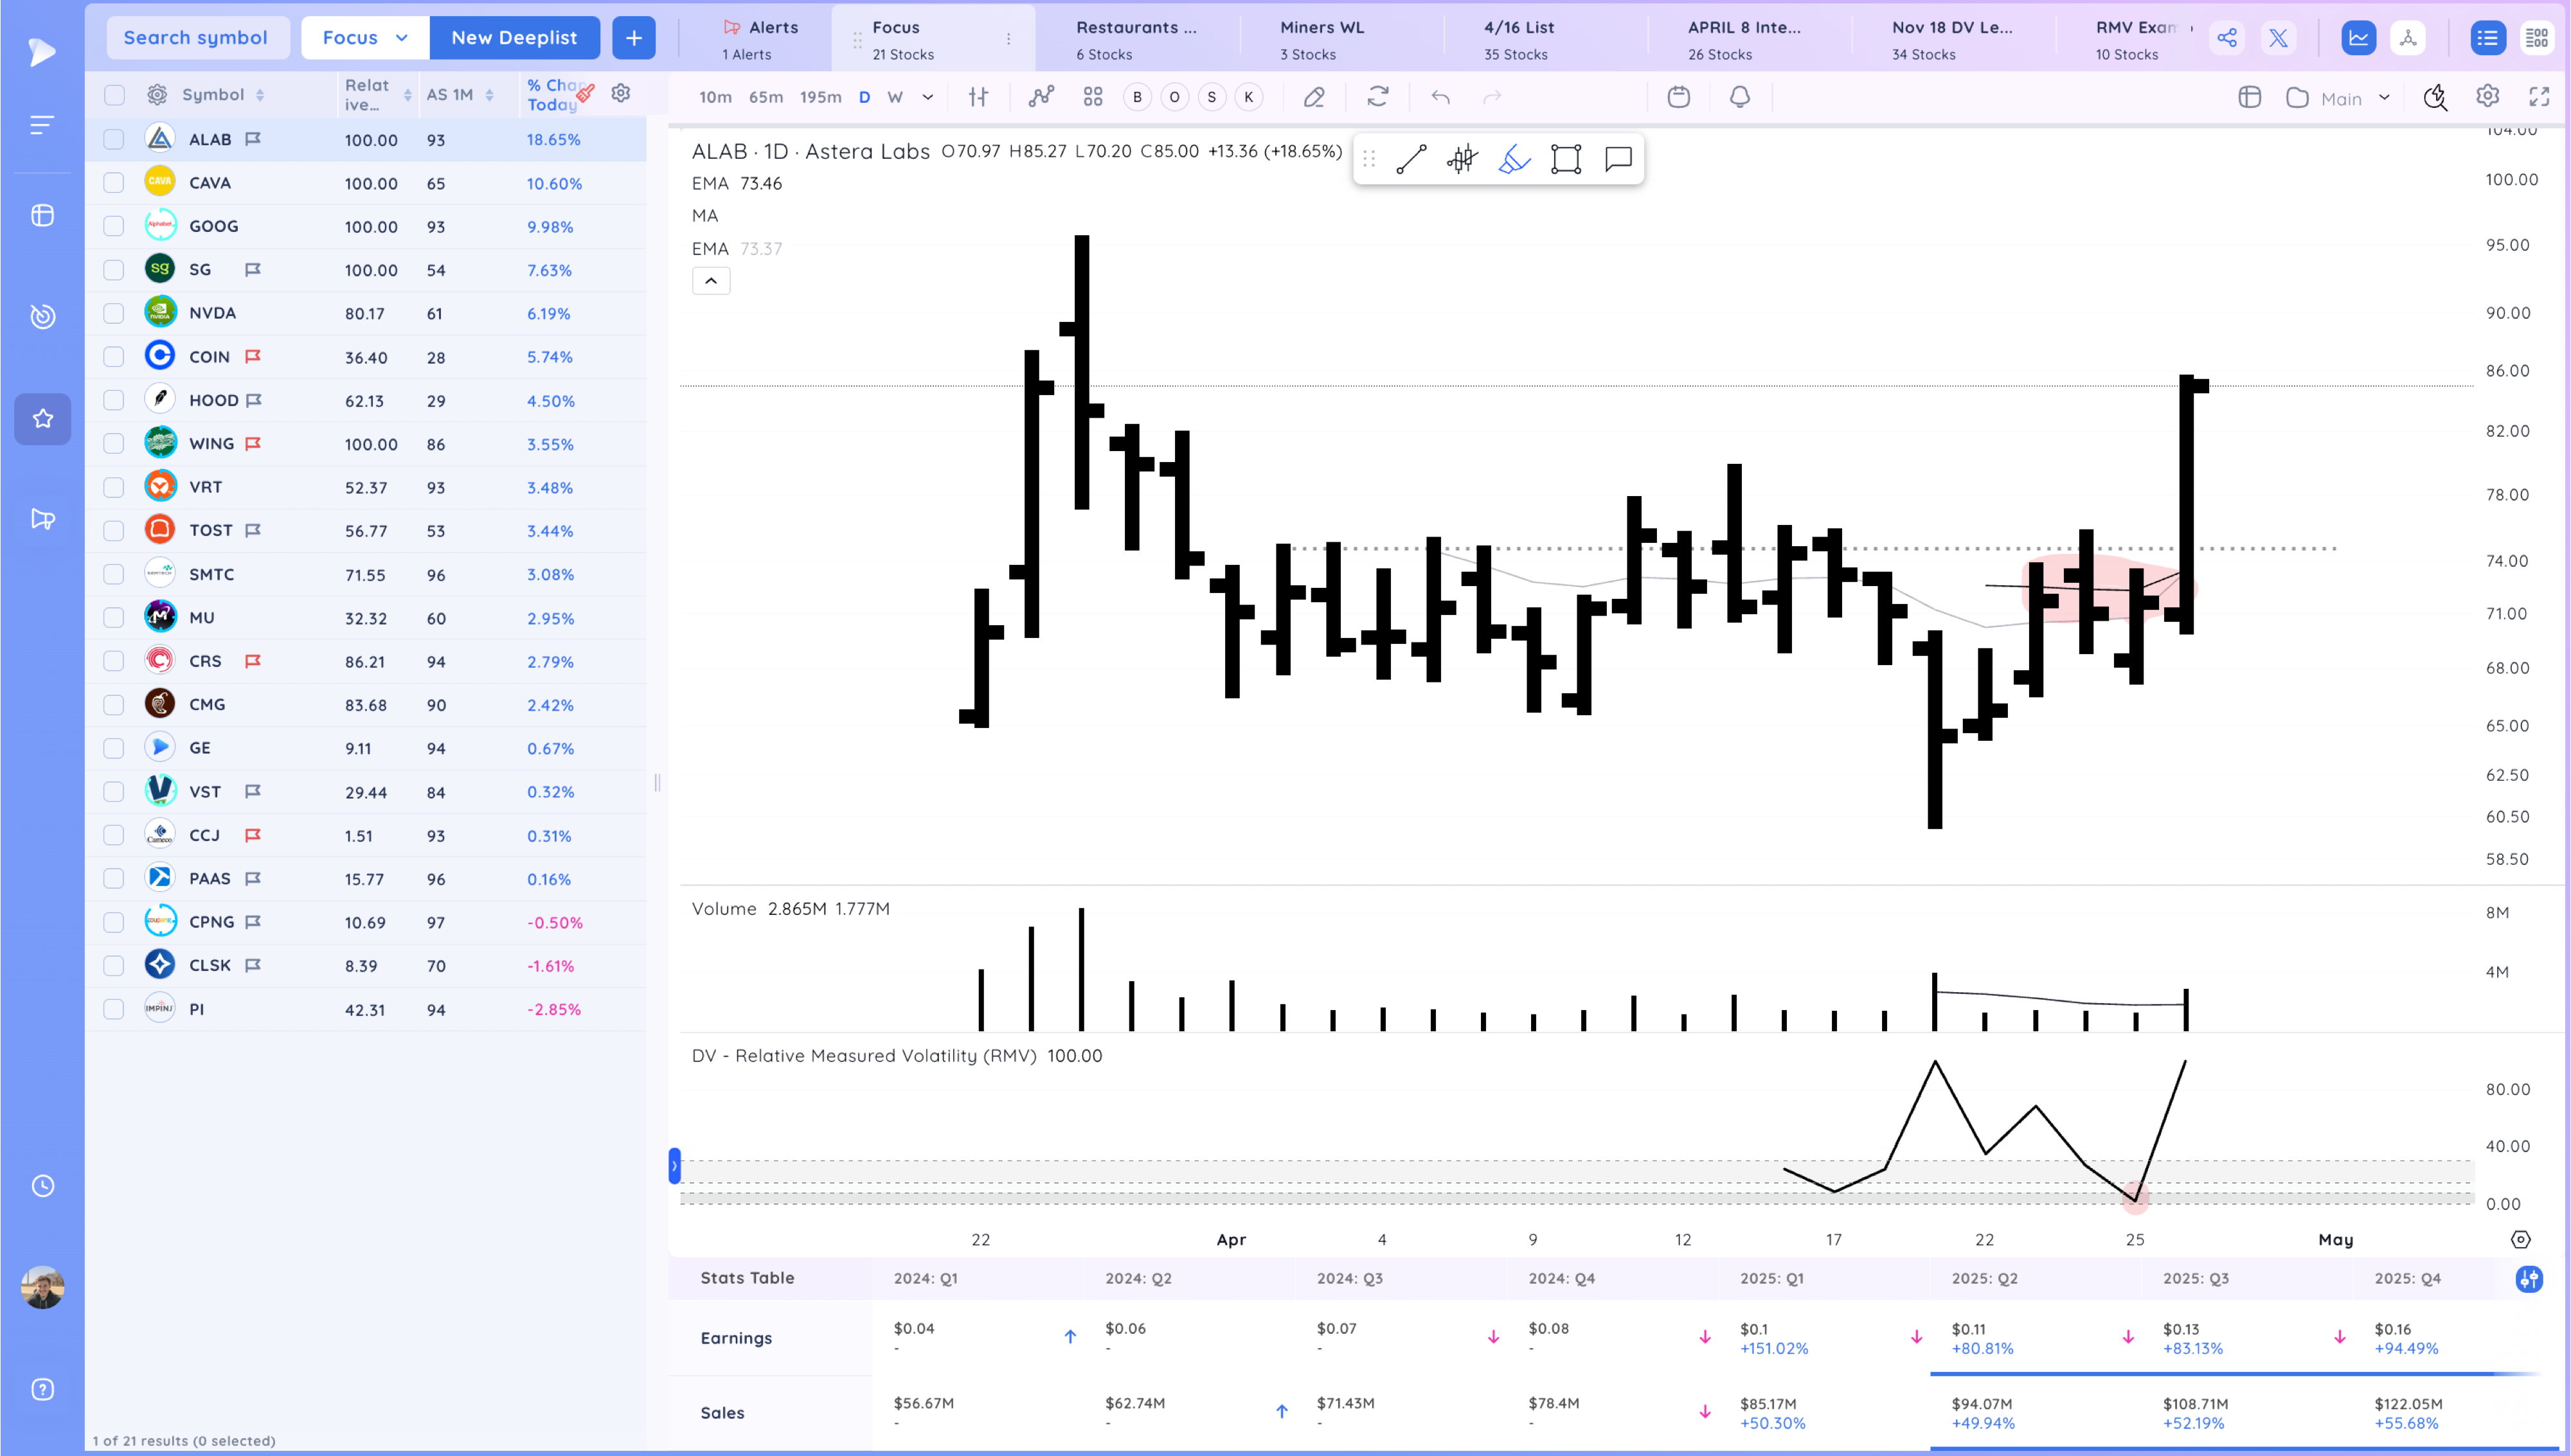Sort by the AS 1M column
Viewport: 2571px width, 1456px height.
point(460,95)
